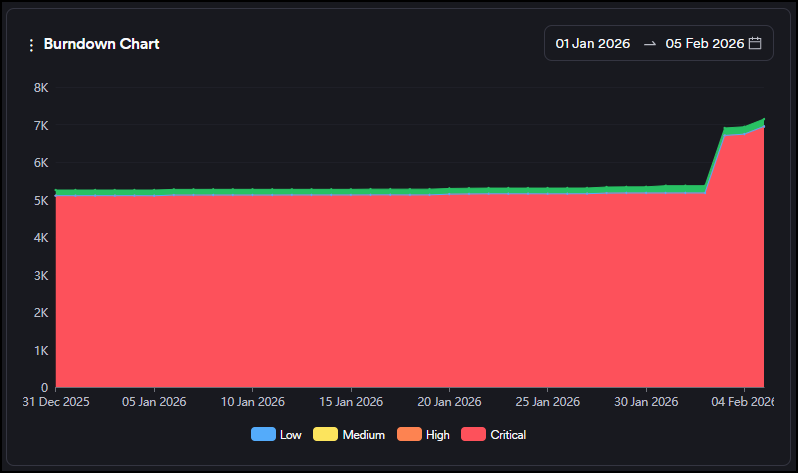Viewport: 798px width, 473px height.
Task: Click the yellow Medium legend swatch
Action: click(x=326, y=435)
